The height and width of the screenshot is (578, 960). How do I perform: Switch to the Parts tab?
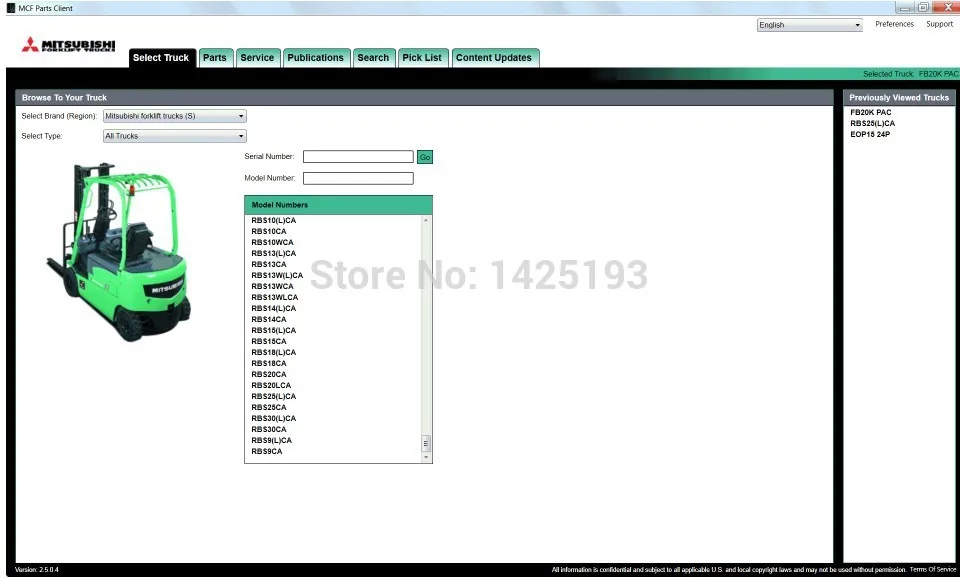pyautogui.click(x=215, y=58)
